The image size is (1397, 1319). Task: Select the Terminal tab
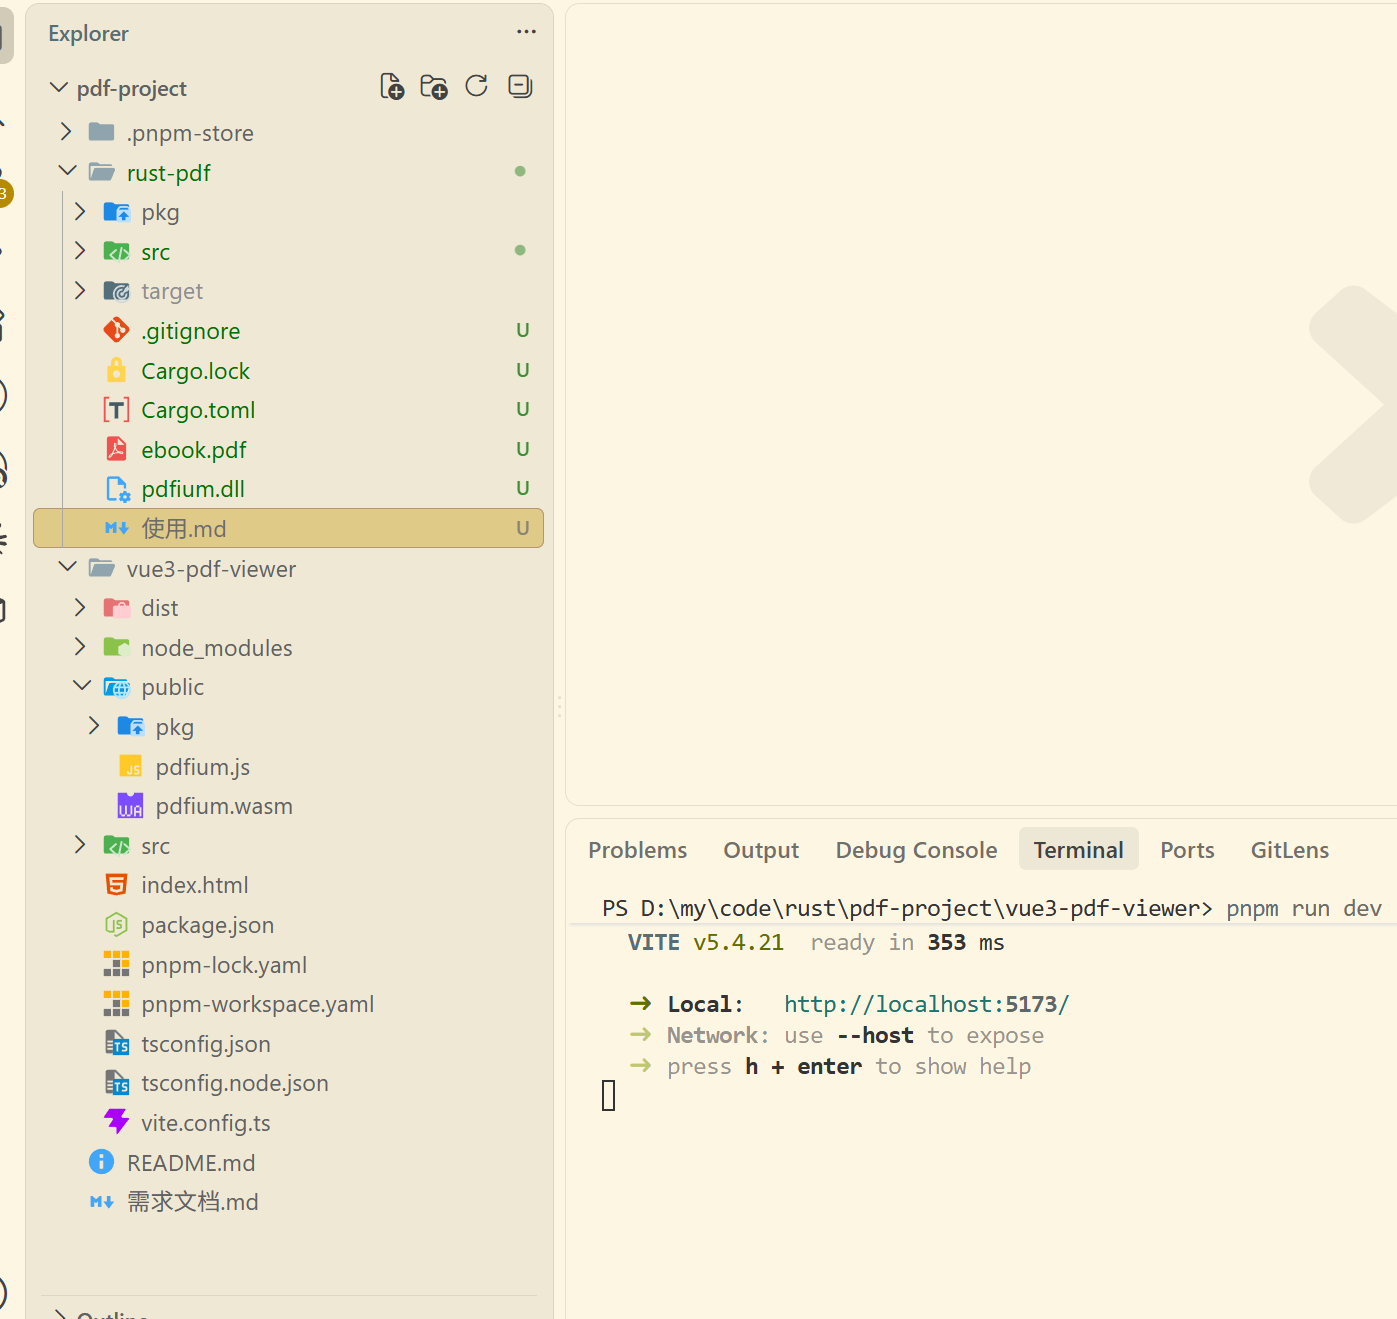tap(1078, 850)
